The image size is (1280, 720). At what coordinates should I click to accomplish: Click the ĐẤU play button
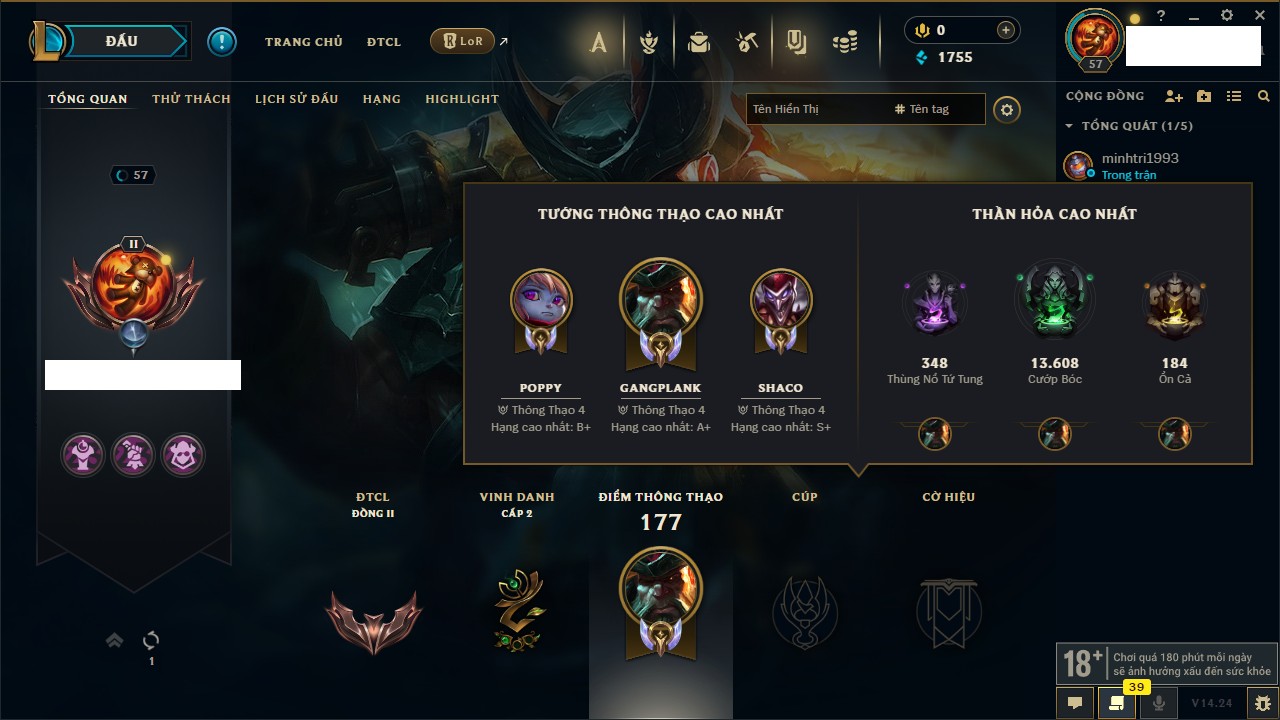(121, 42)
